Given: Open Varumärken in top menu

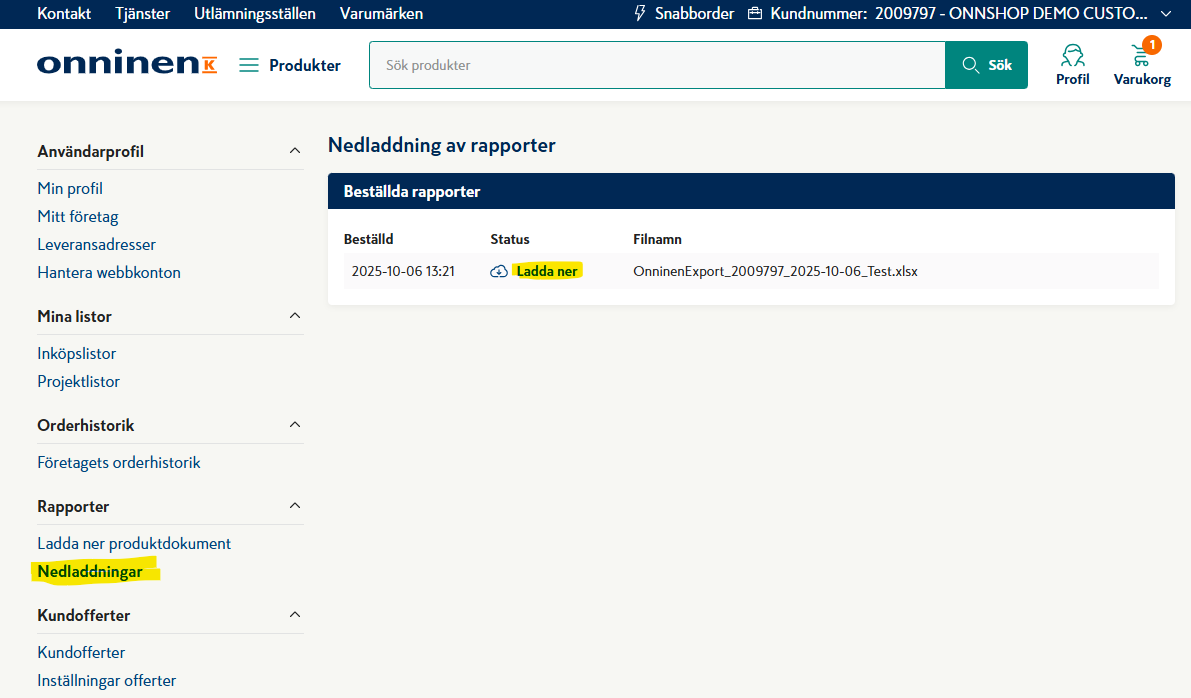Looking at the screenshot, I should (381, 14).
